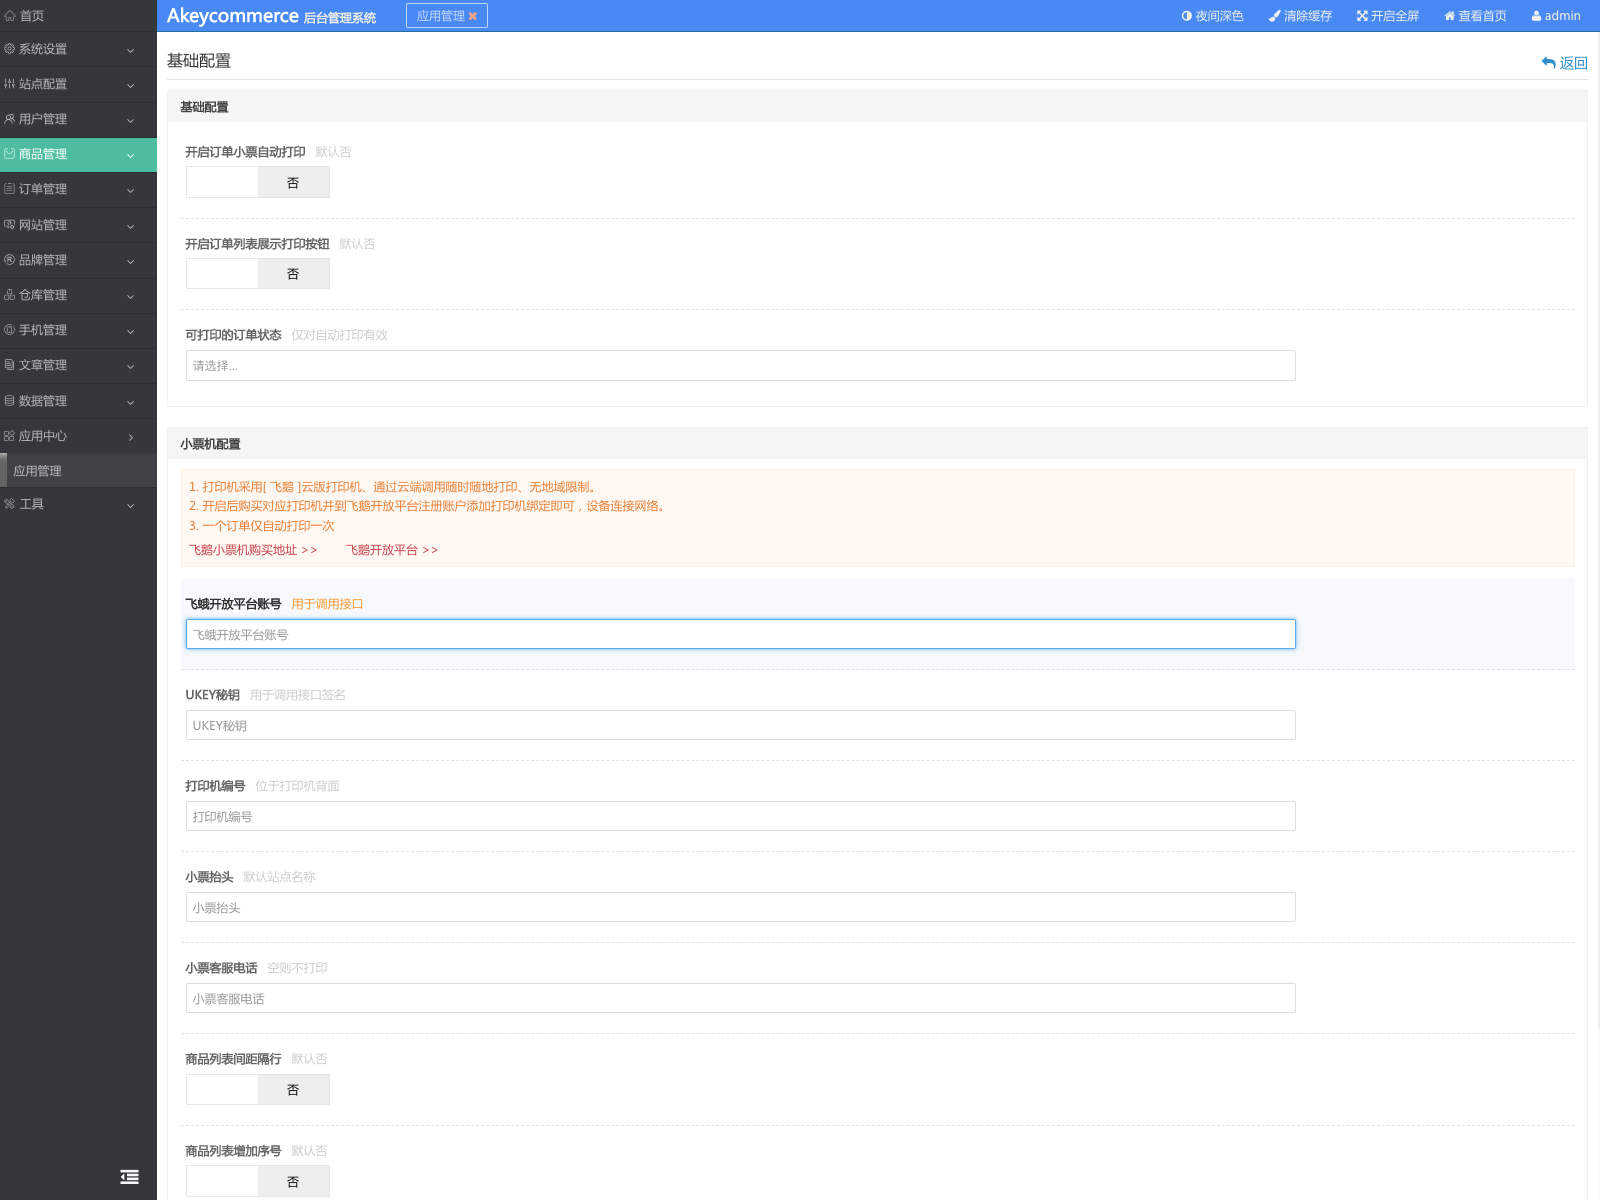Click the admin account name

click(1562, 16)
